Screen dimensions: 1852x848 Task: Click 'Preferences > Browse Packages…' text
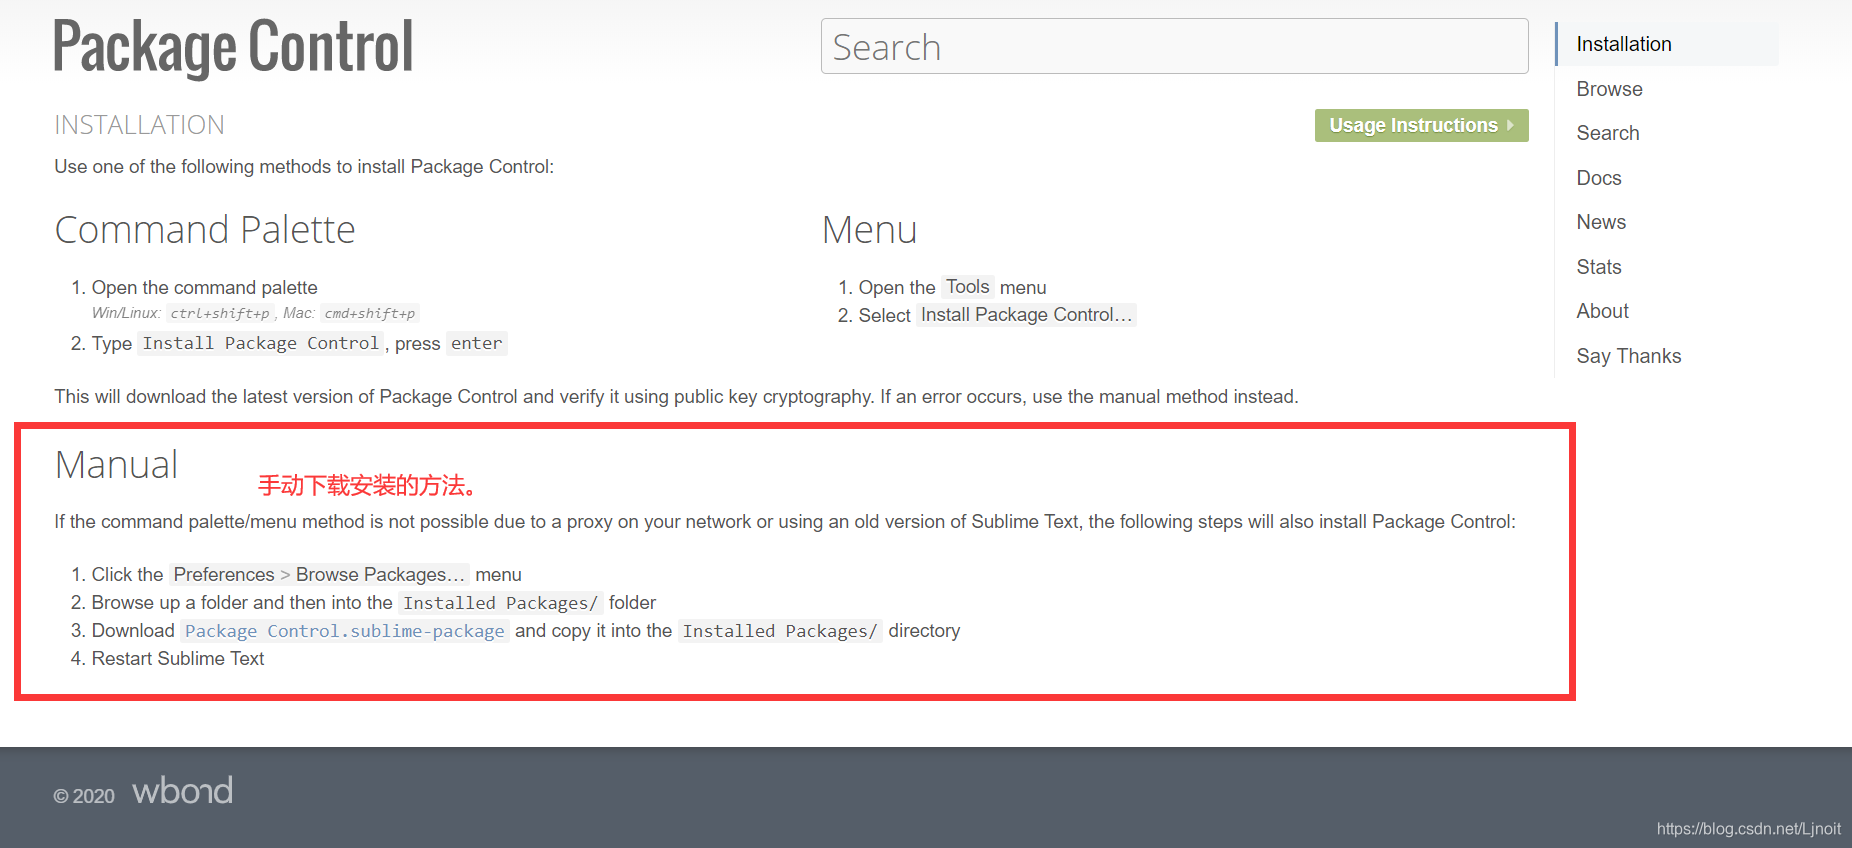click(319, 574)
